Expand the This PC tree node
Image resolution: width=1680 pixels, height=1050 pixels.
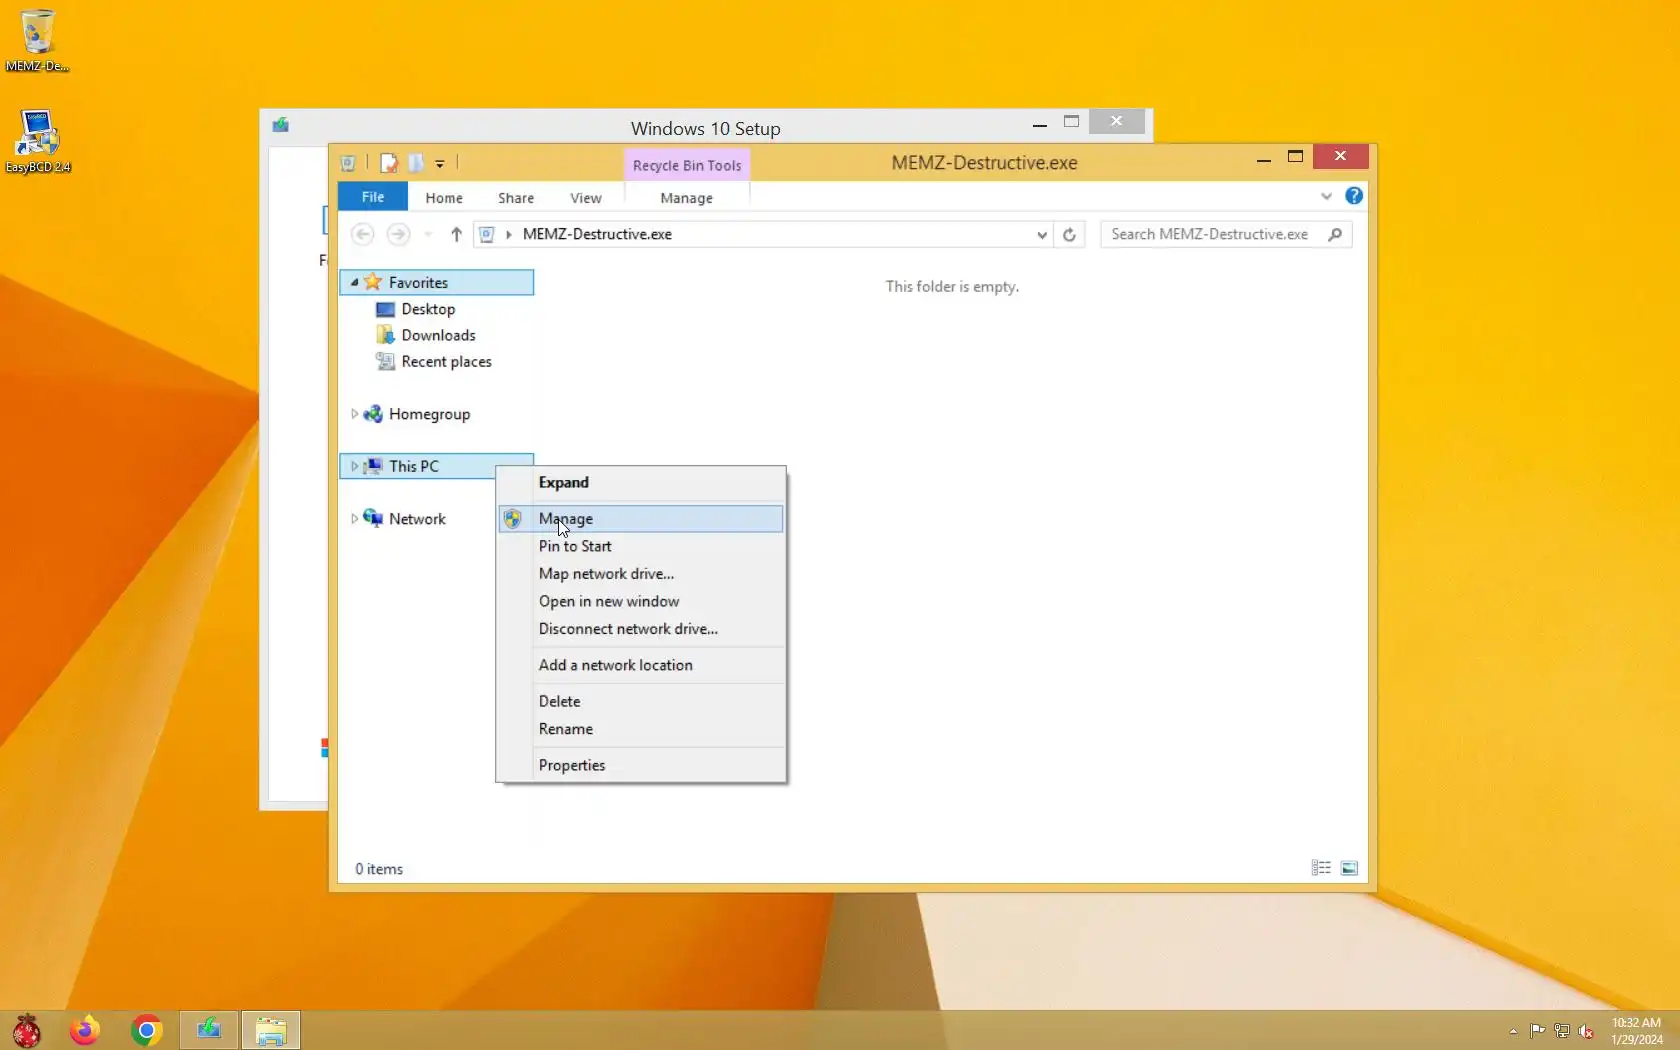tap(354, 466)
